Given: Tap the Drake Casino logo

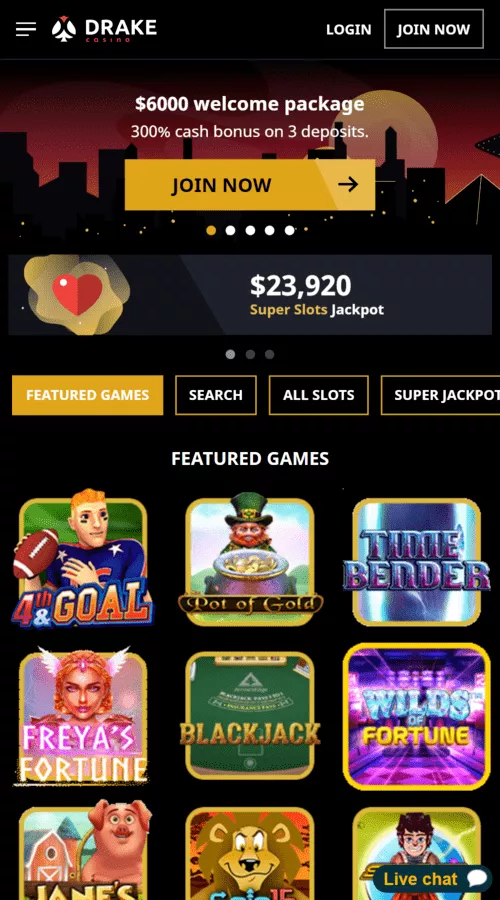Looking at the screenshot, I should [104, 29].
